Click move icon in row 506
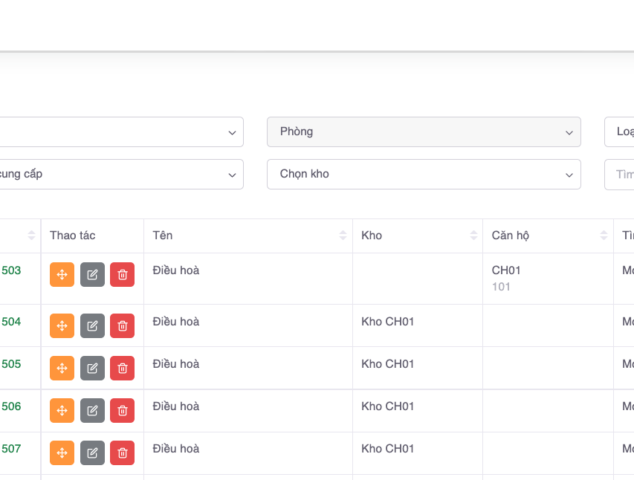 coord(62,411)
